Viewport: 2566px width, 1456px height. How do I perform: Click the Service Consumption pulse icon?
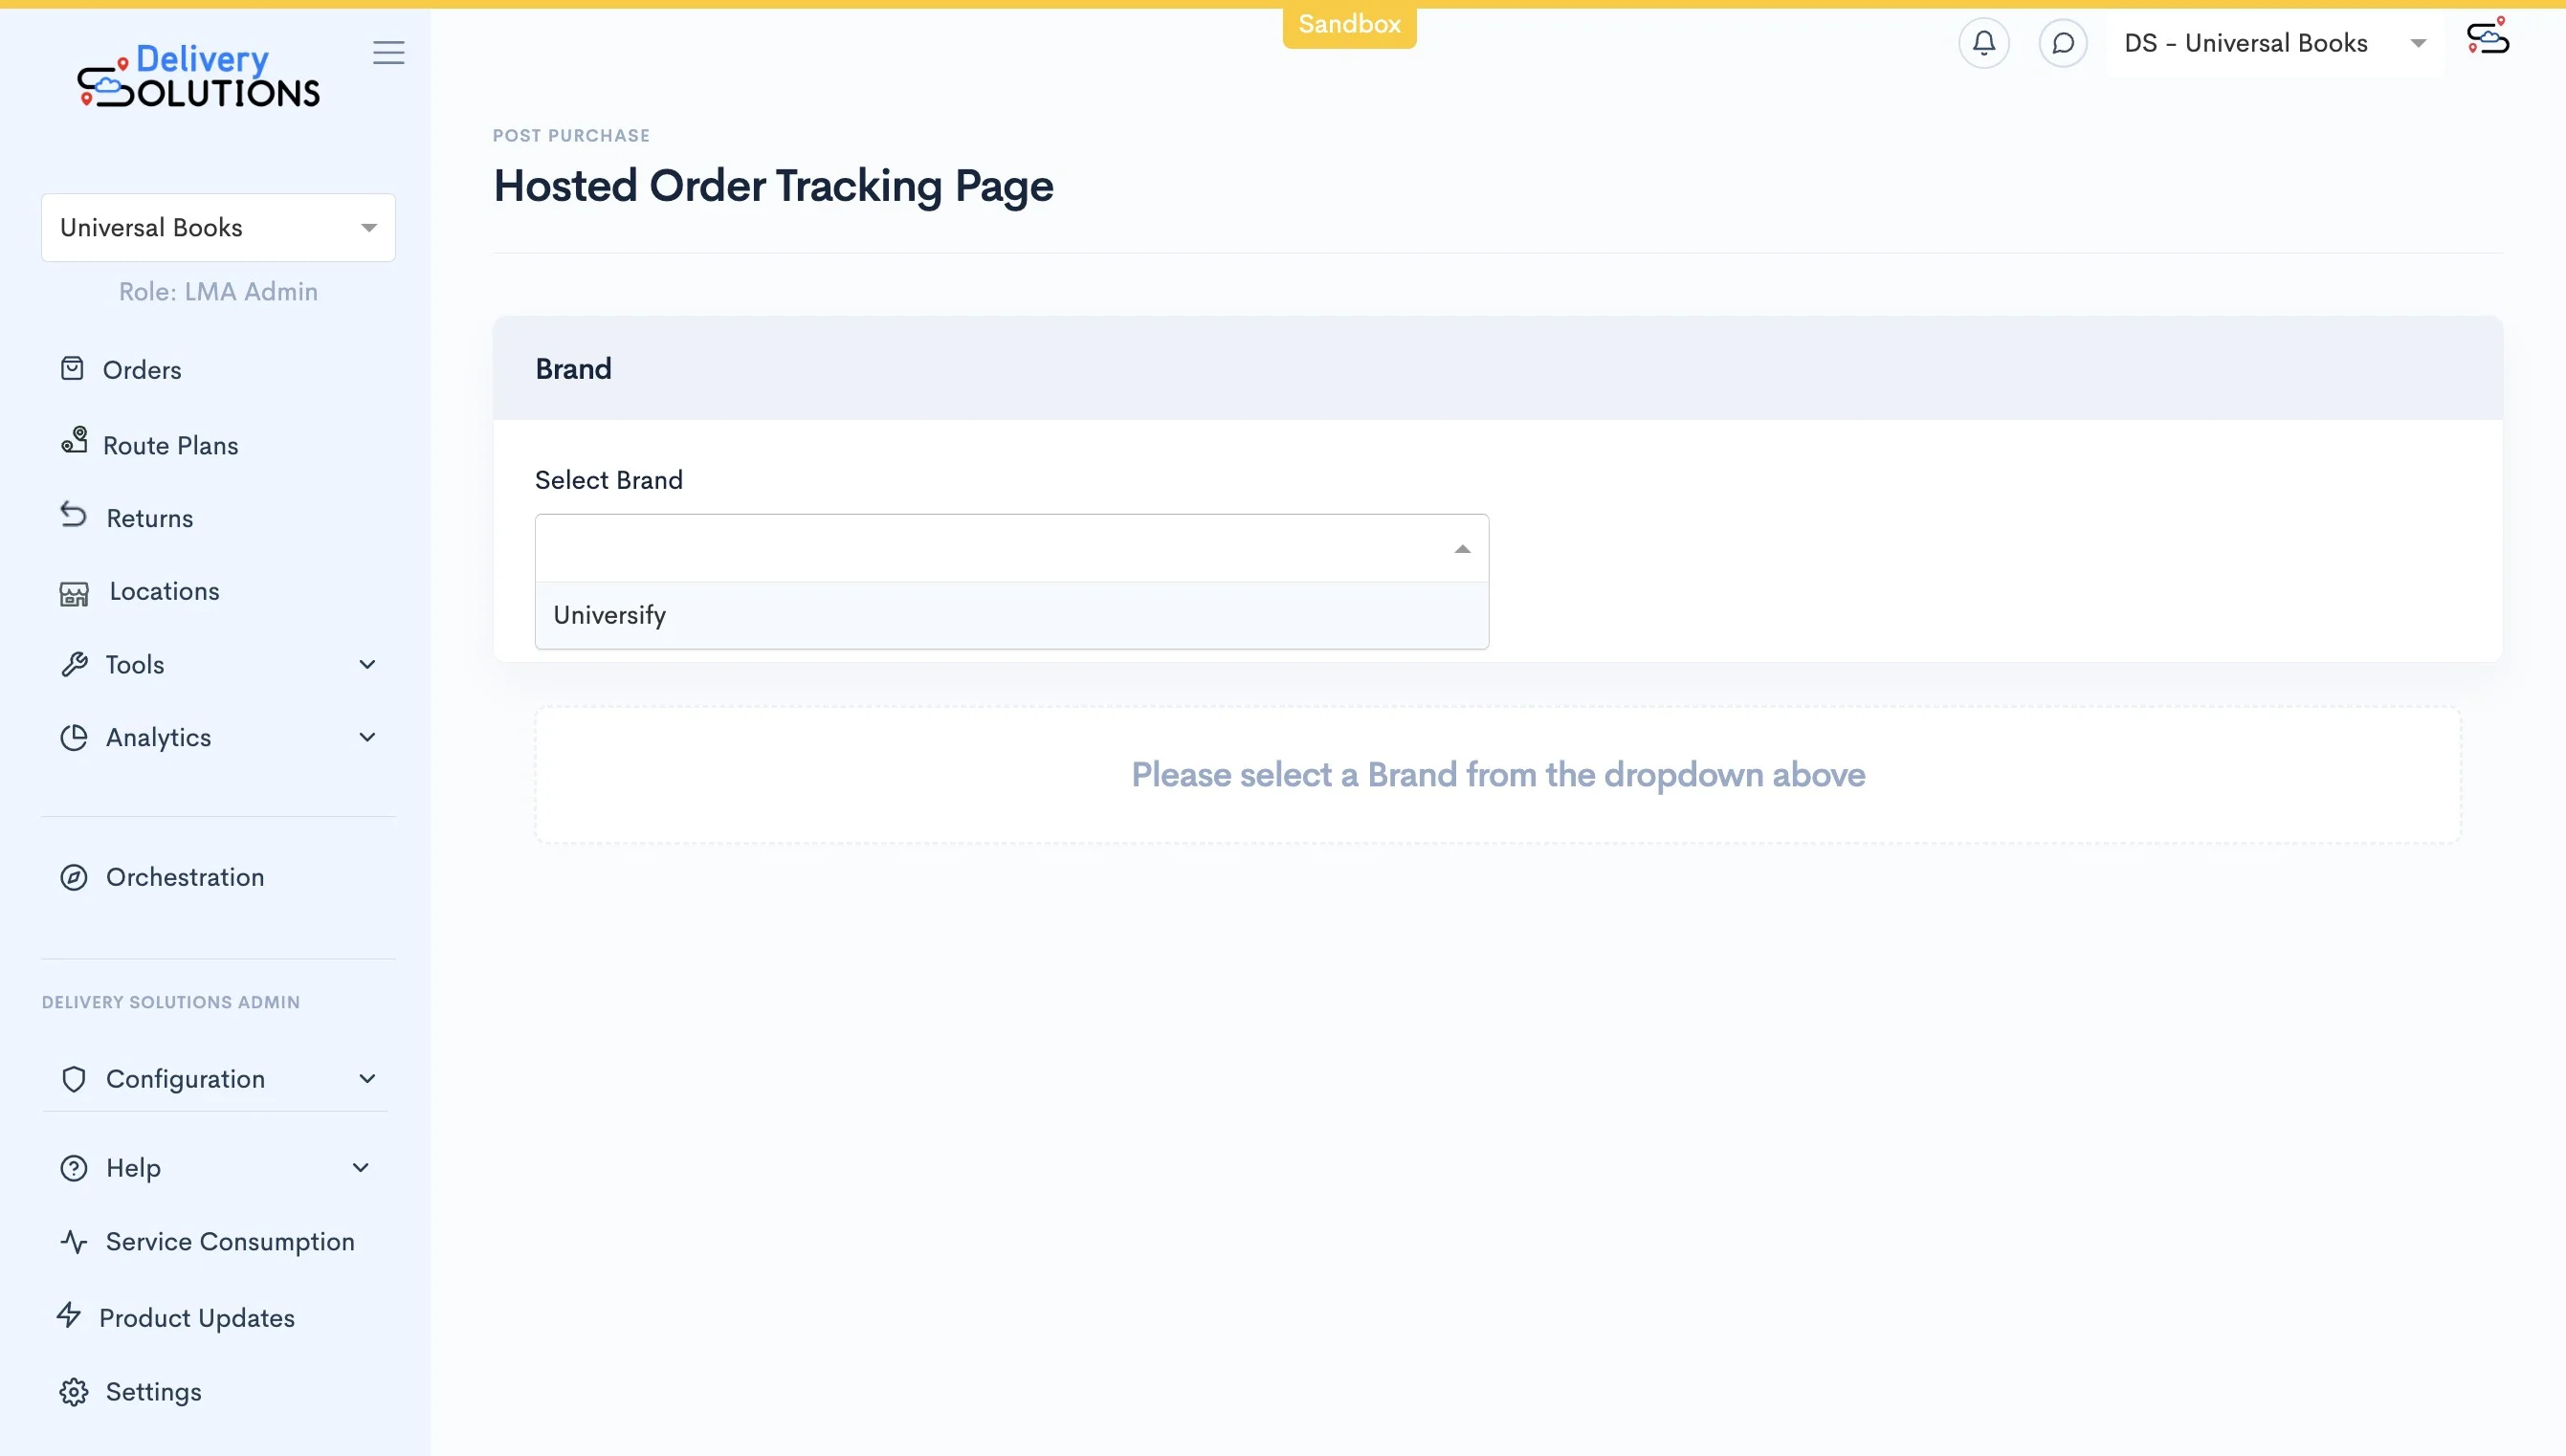[74, 1242]
